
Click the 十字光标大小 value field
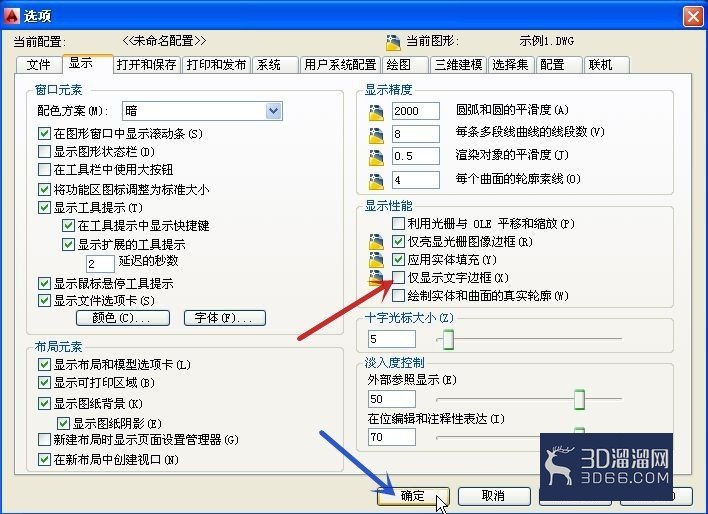(391, 339)
